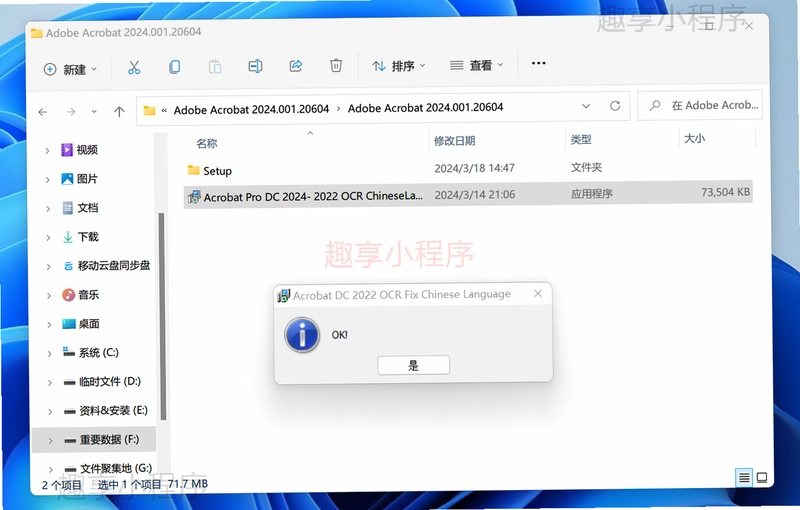This screenshot has width=800, height=510.
Task: Click the Paste clipboard icon
Action: [215, 67]
